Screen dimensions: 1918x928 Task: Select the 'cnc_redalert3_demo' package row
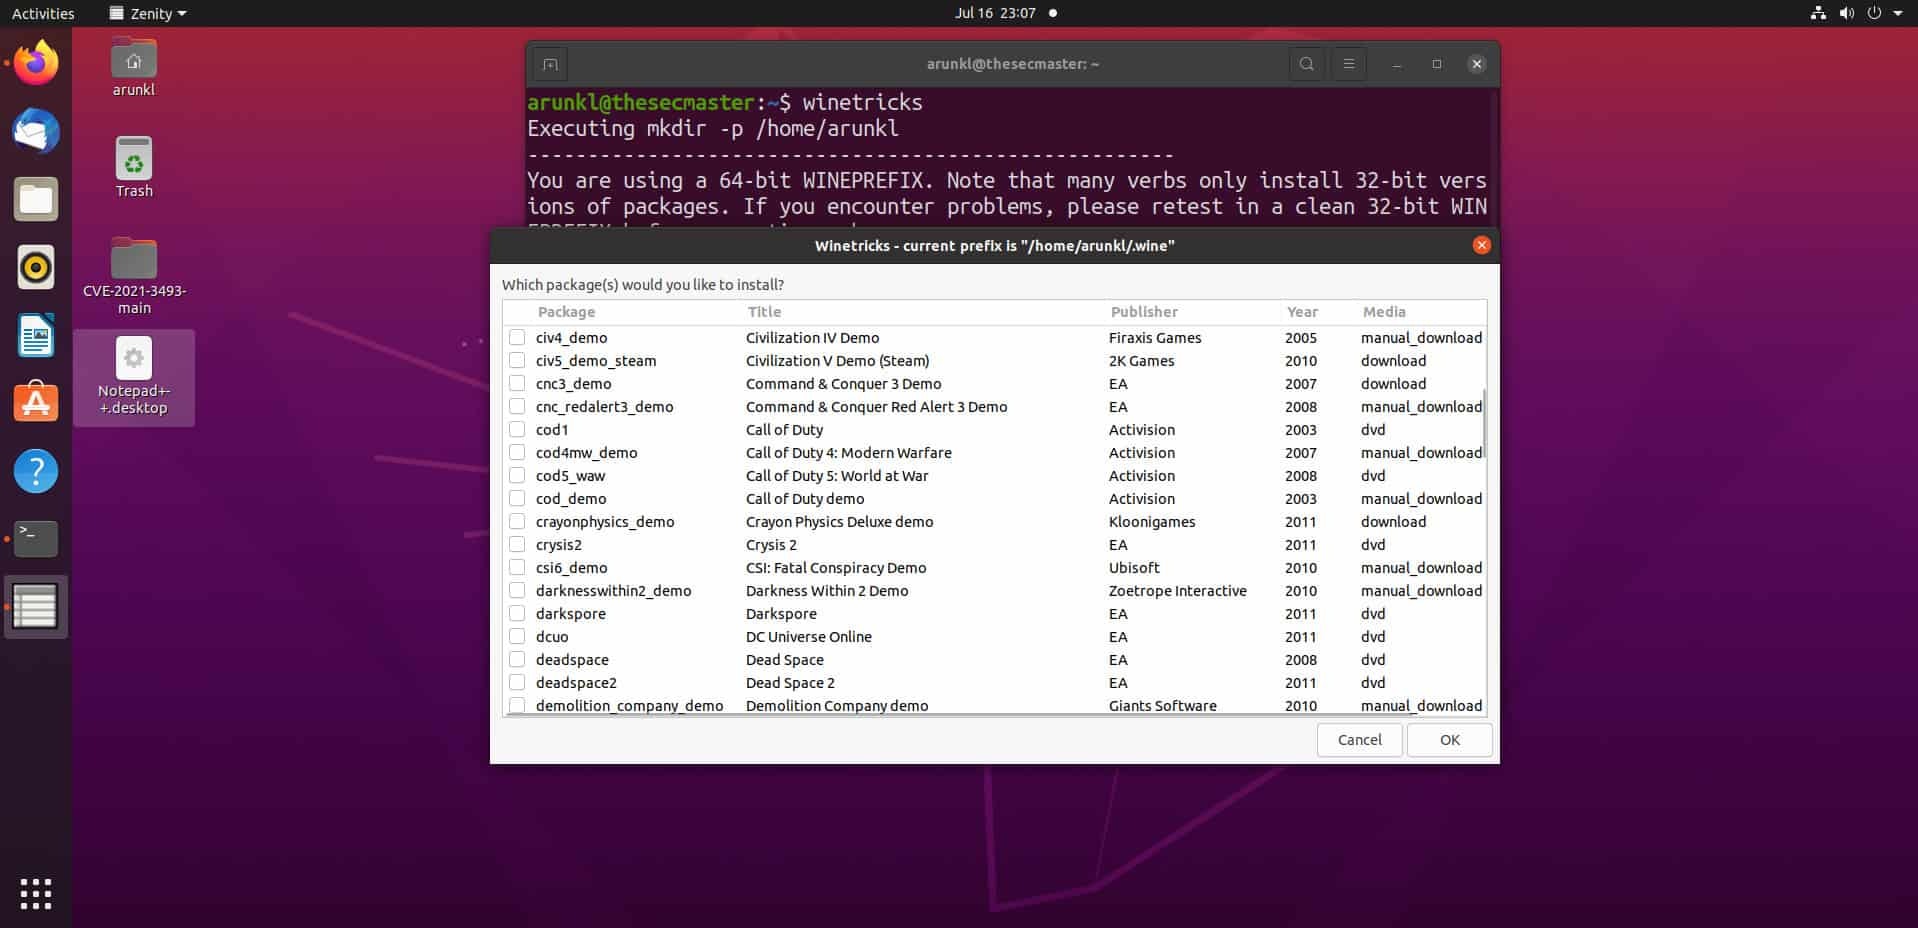[x=994, y=406]
